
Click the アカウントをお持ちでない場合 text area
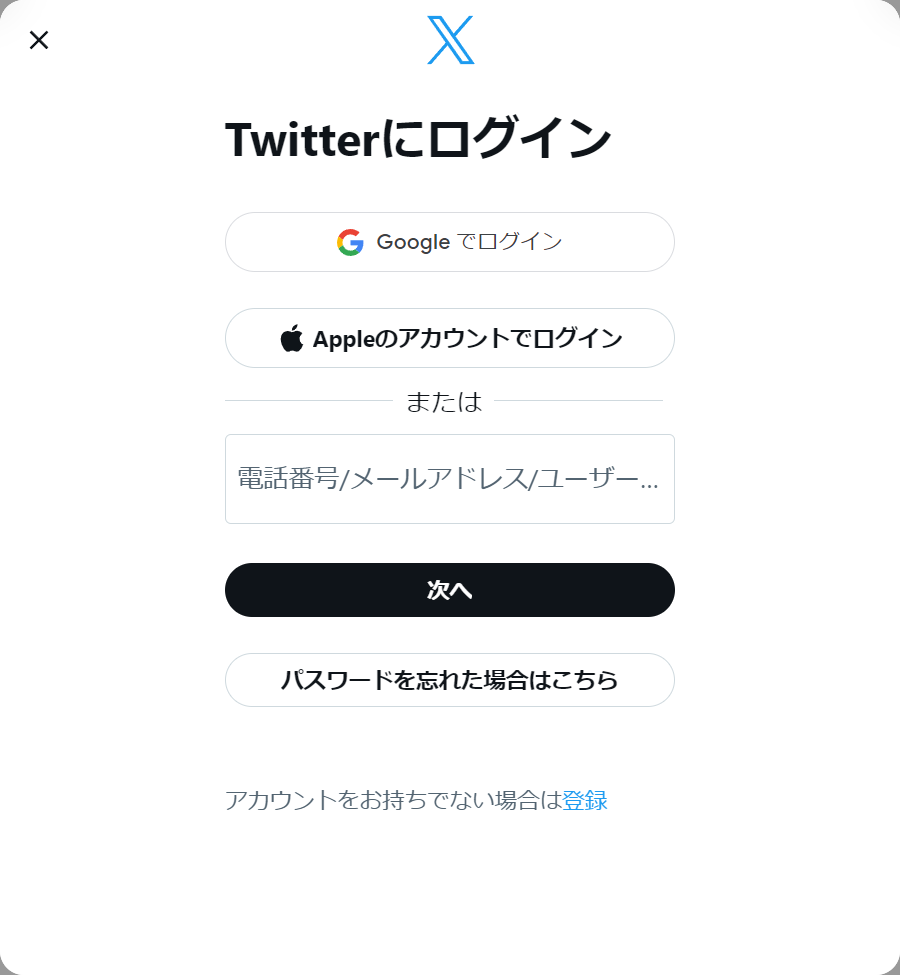point(390,799)
